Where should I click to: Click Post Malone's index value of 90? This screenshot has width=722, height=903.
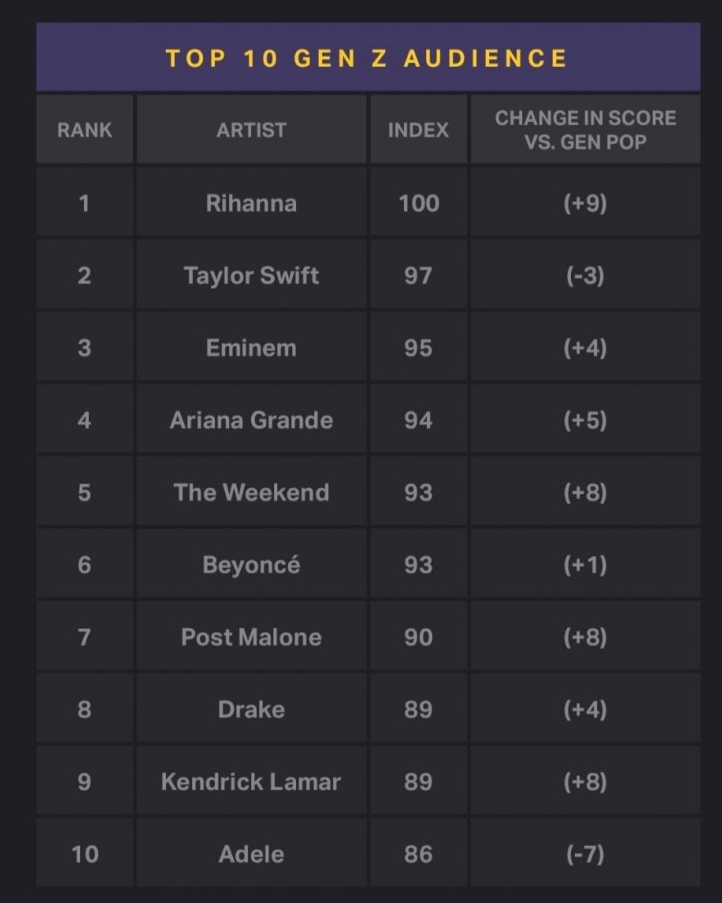pyautogui.click(x=418, y=637)
